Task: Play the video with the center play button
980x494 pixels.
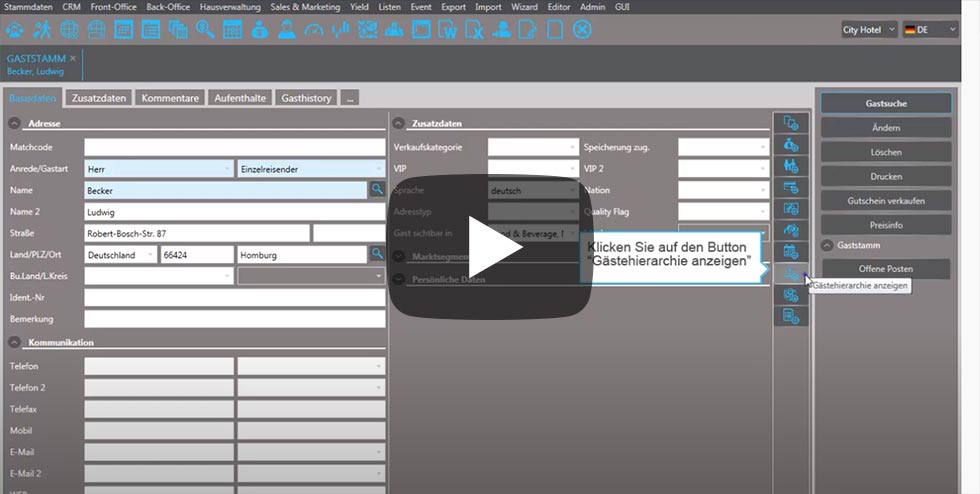Action: [491, 247]
